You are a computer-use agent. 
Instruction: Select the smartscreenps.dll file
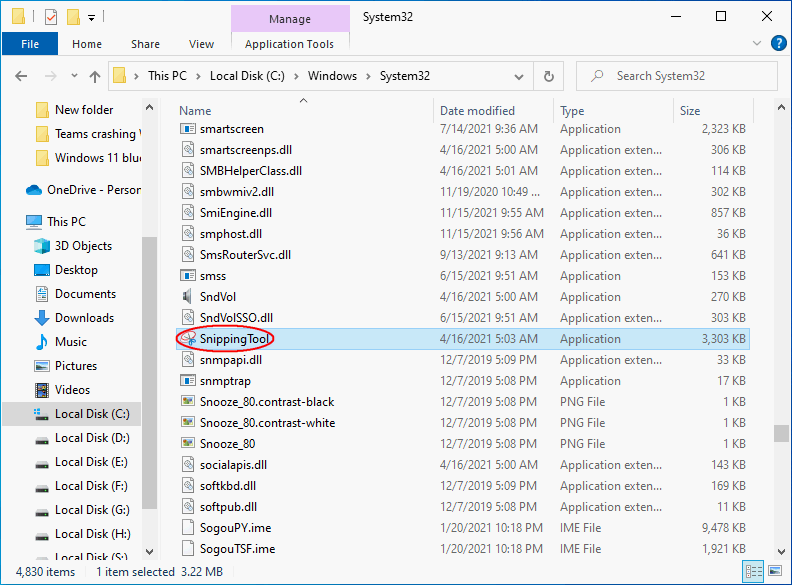(245, 150)
